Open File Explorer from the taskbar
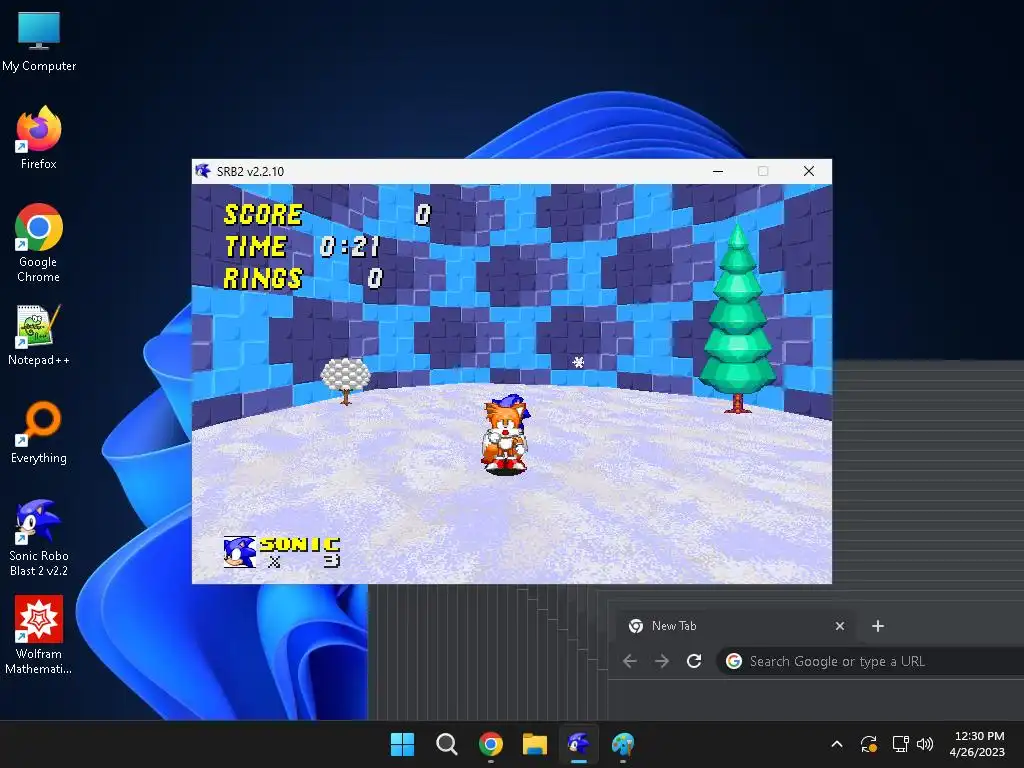Screen dimensions: 1024x768 (x=535, y=744)
